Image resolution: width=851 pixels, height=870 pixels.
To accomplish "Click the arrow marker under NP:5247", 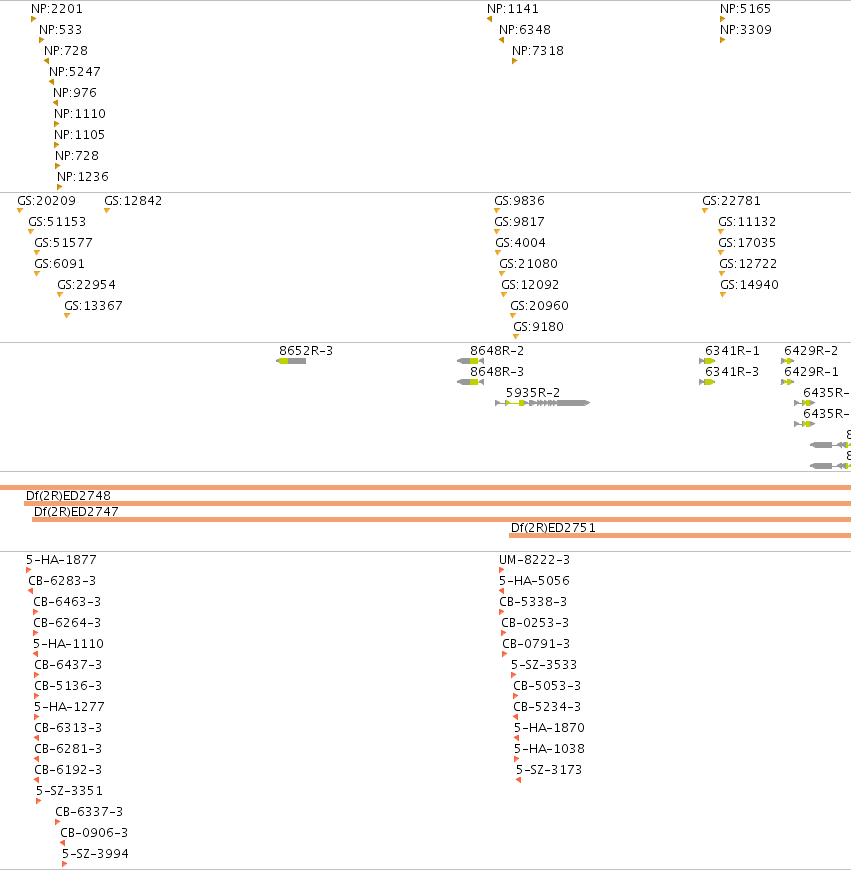I will (52, 82).
